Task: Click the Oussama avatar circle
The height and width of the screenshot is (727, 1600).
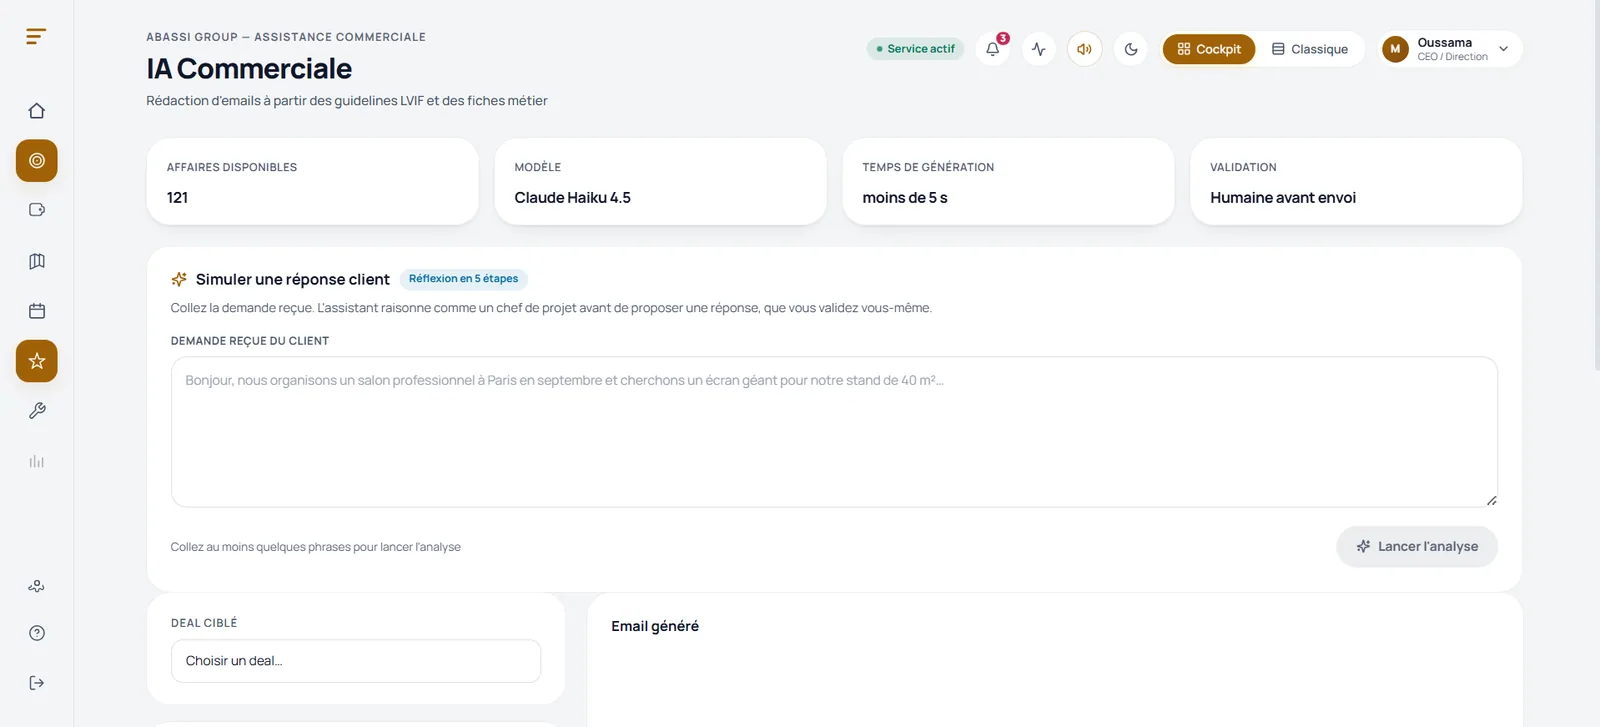Action: pyautogui.click(x=1395, y=49)
